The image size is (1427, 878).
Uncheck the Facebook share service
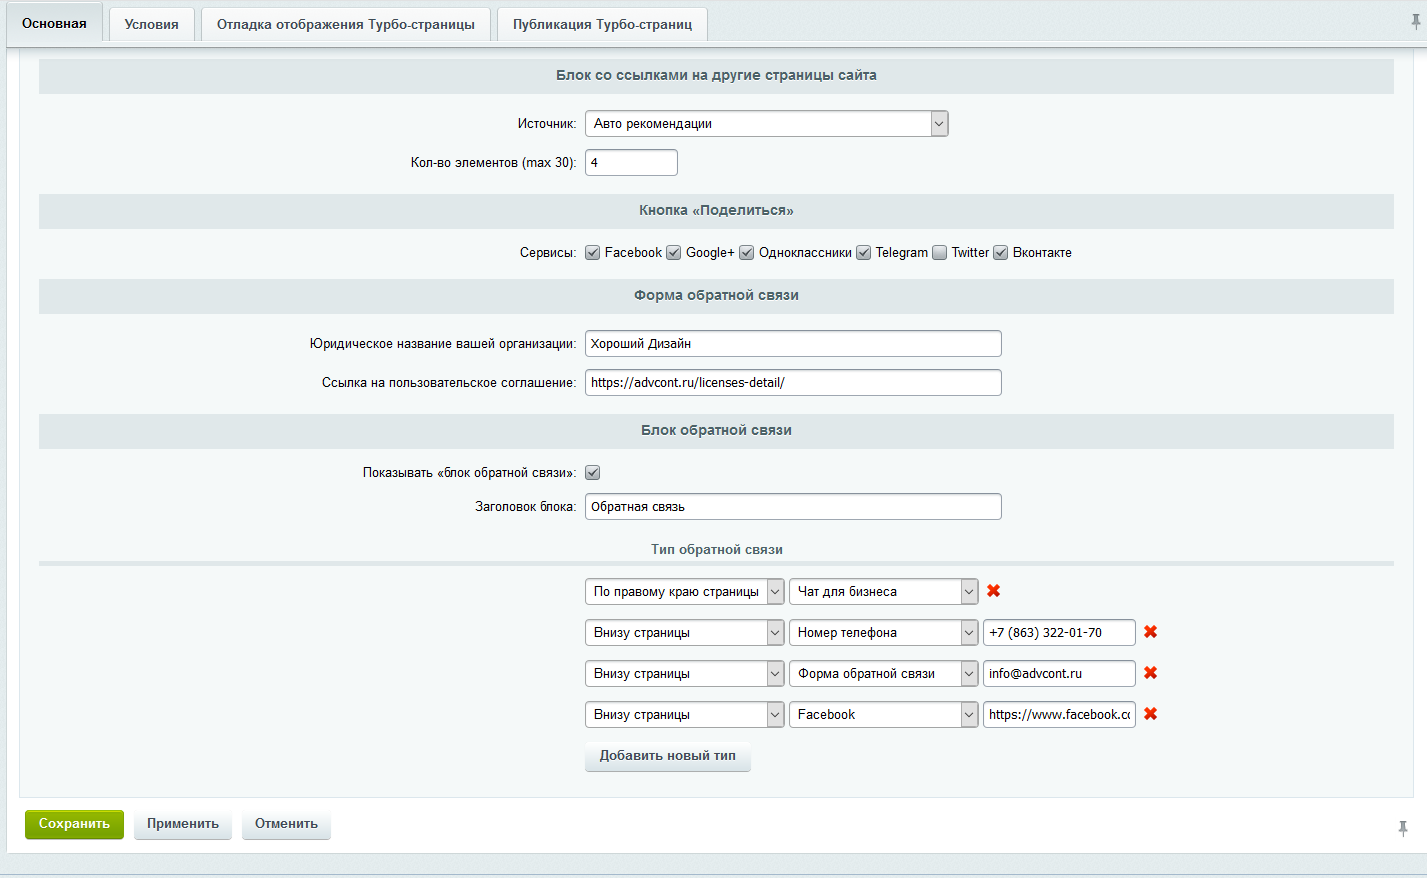(593, 253)
